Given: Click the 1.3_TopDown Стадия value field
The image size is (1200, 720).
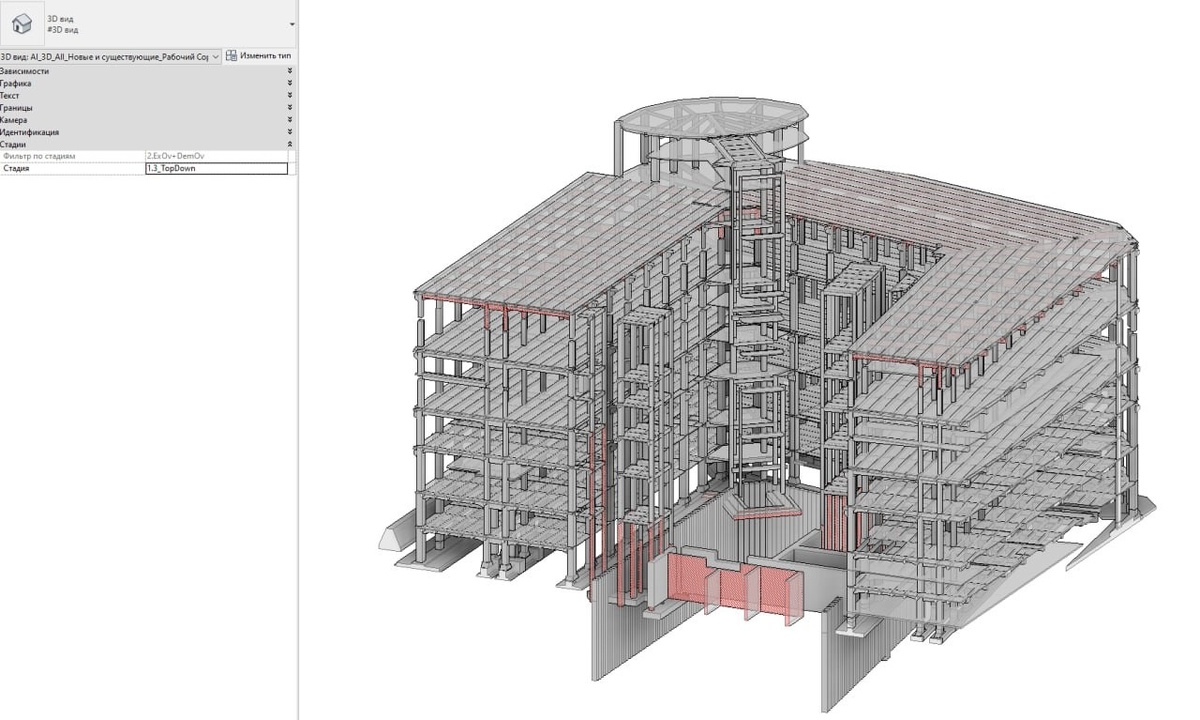Looking at the screenshot, I should 217,169.
